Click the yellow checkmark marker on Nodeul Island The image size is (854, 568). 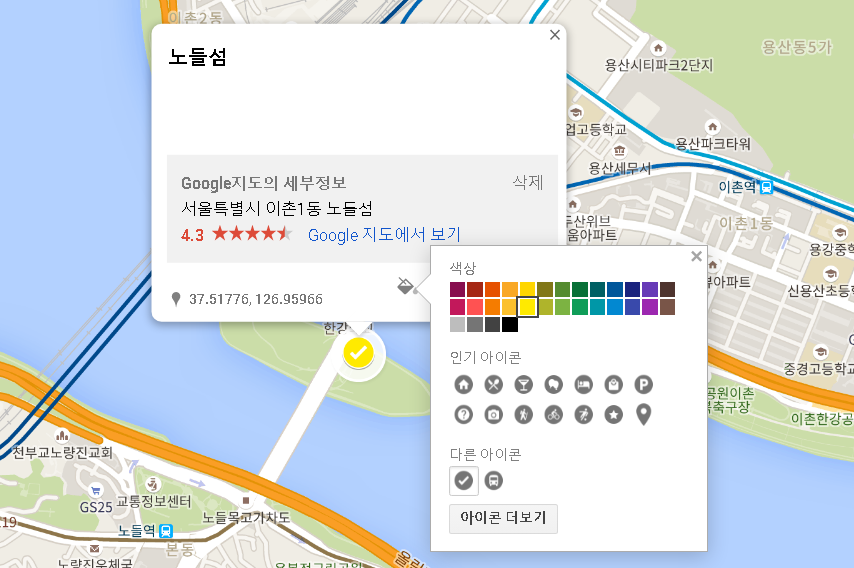tap(358, 353)
